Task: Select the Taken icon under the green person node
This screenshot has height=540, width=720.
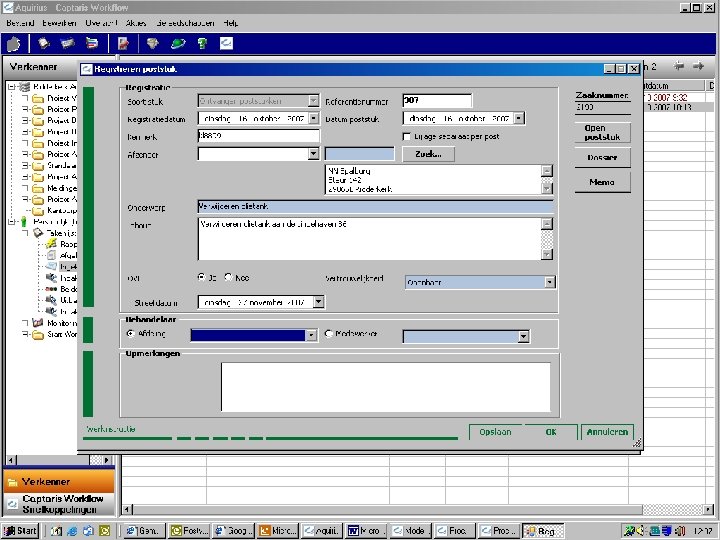Action: click(x=38, y=233)
